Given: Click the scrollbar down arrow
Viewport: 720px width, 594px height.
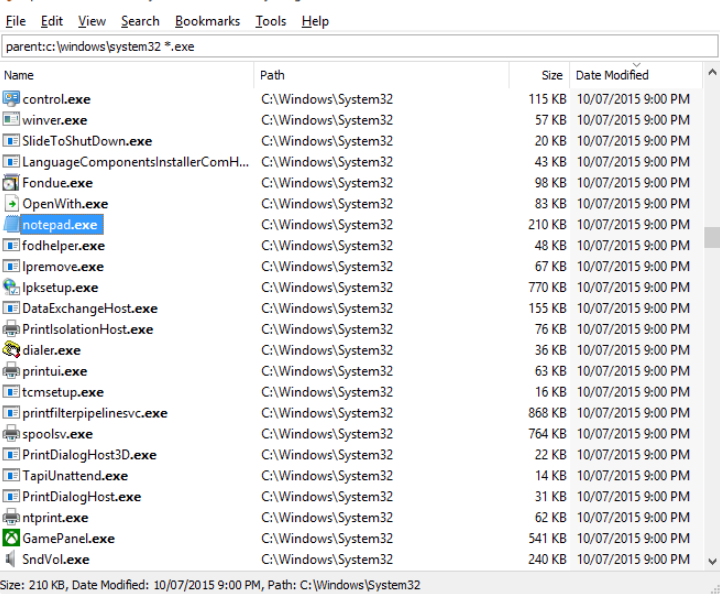Looking at the screenshot, I should pos(712,561).
